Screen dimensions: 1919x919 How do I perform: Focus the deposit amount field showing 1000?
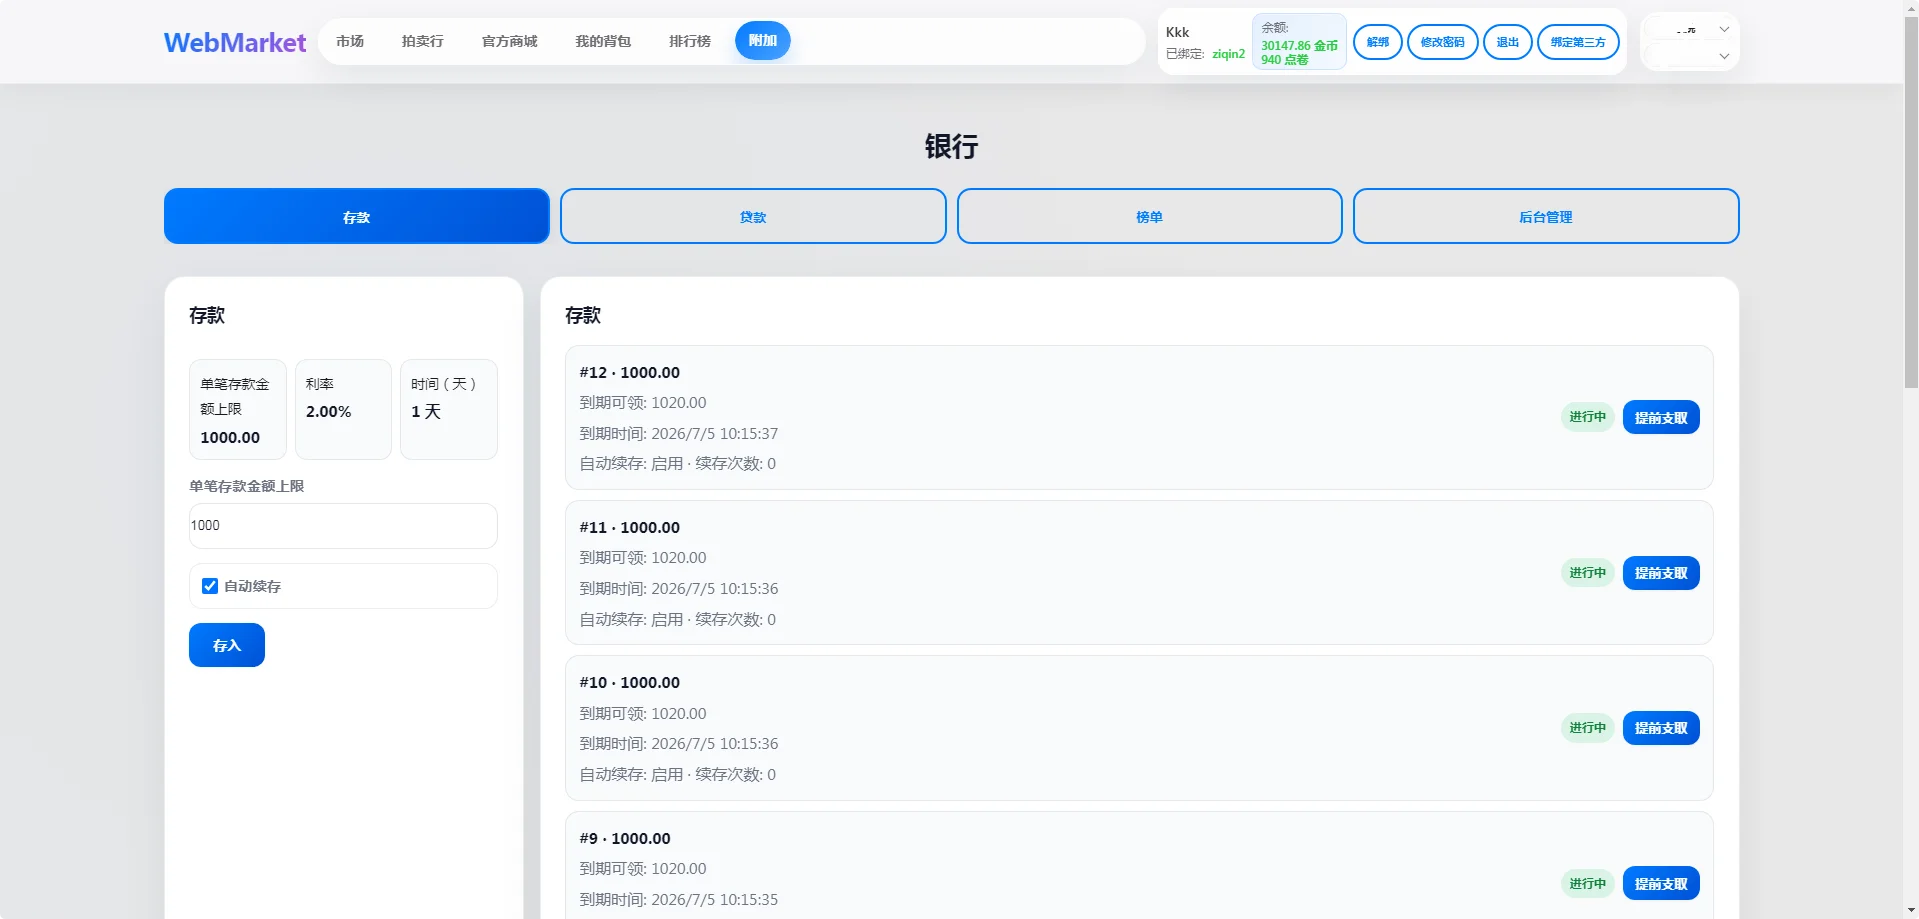pos(343,526)
